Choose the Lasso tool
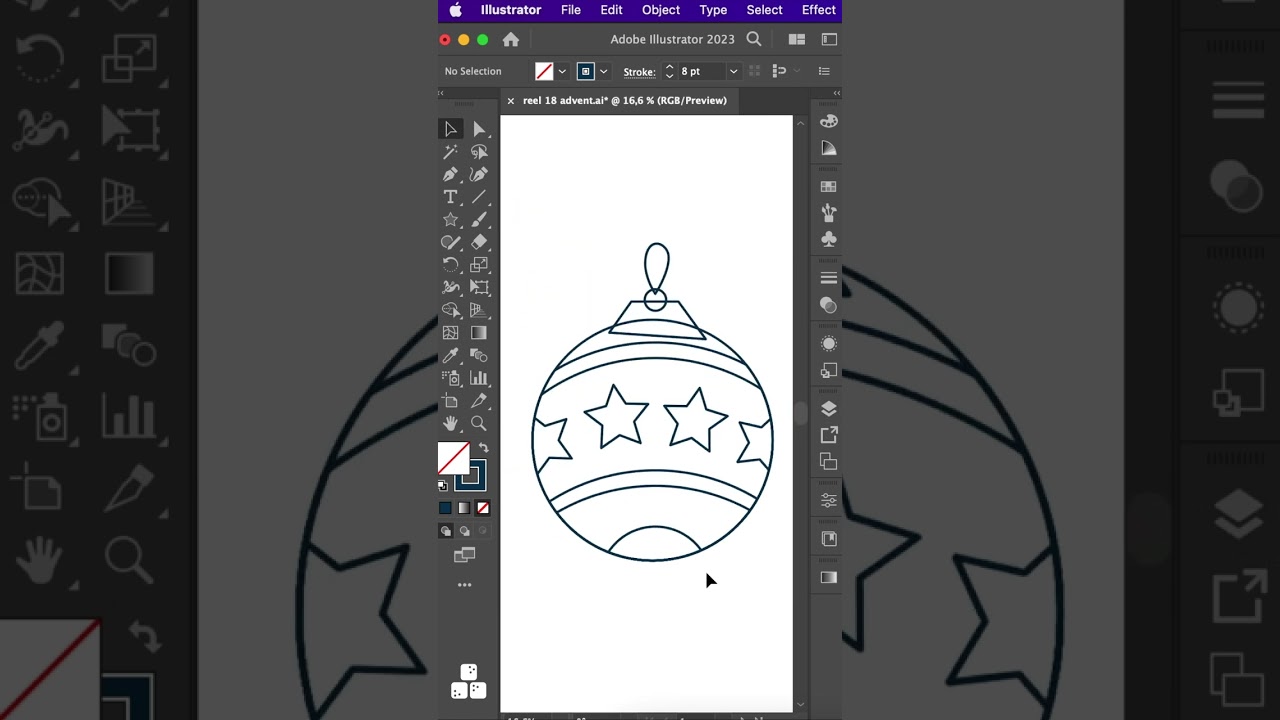Image resolution: width=1280 pixels, height=720 pixels. [479, 152]
